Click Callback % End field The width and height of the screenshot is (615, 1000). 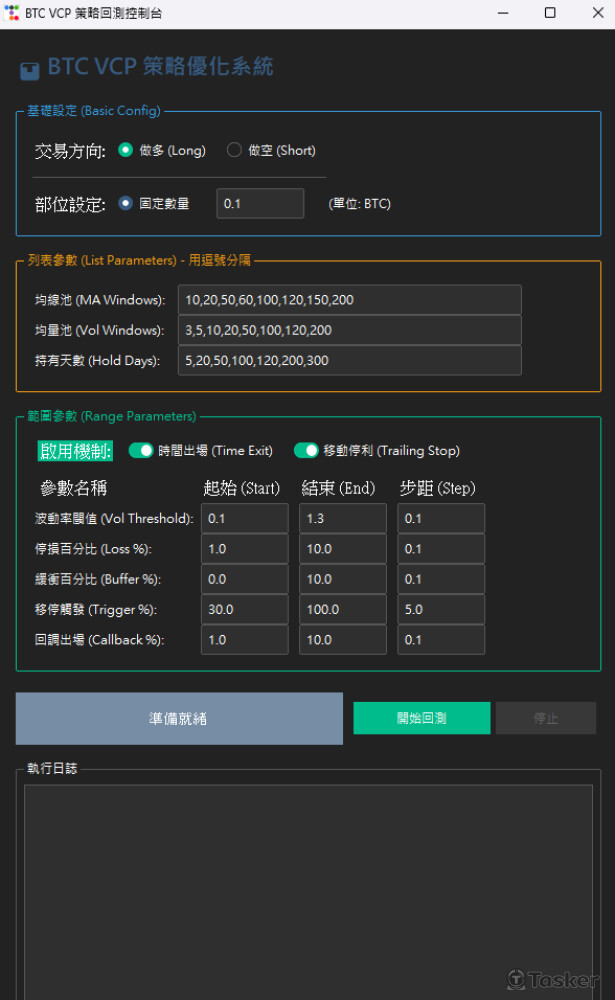[x=343, y=640]
